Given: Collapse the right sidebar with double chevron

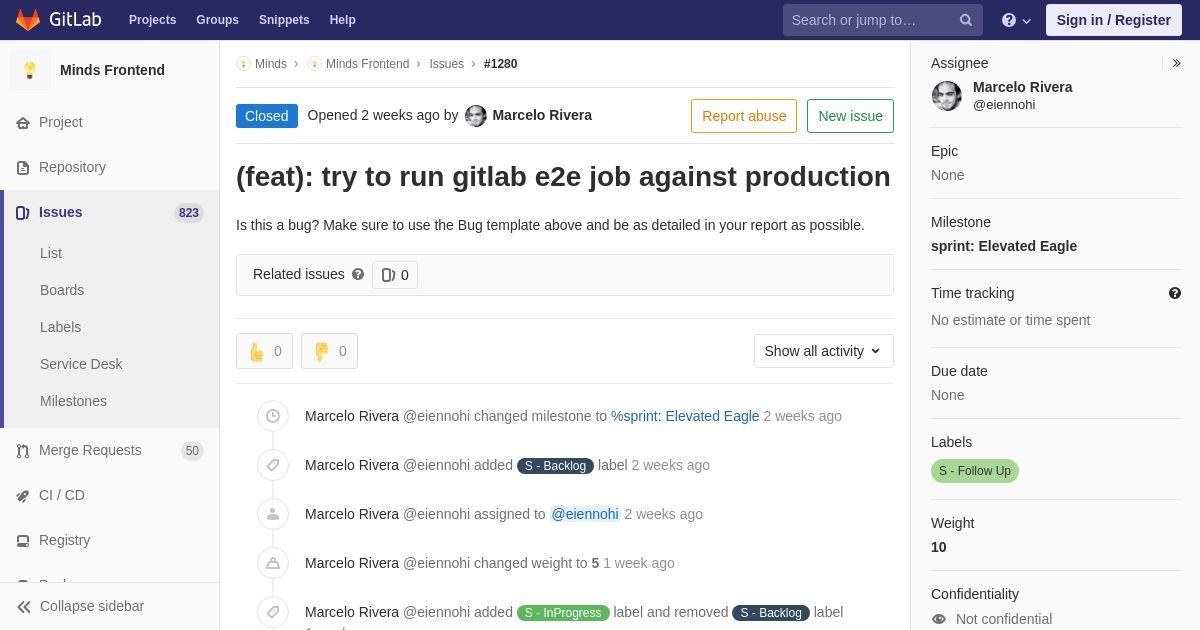Looking at the screenshot, I should click(1176, 63).
